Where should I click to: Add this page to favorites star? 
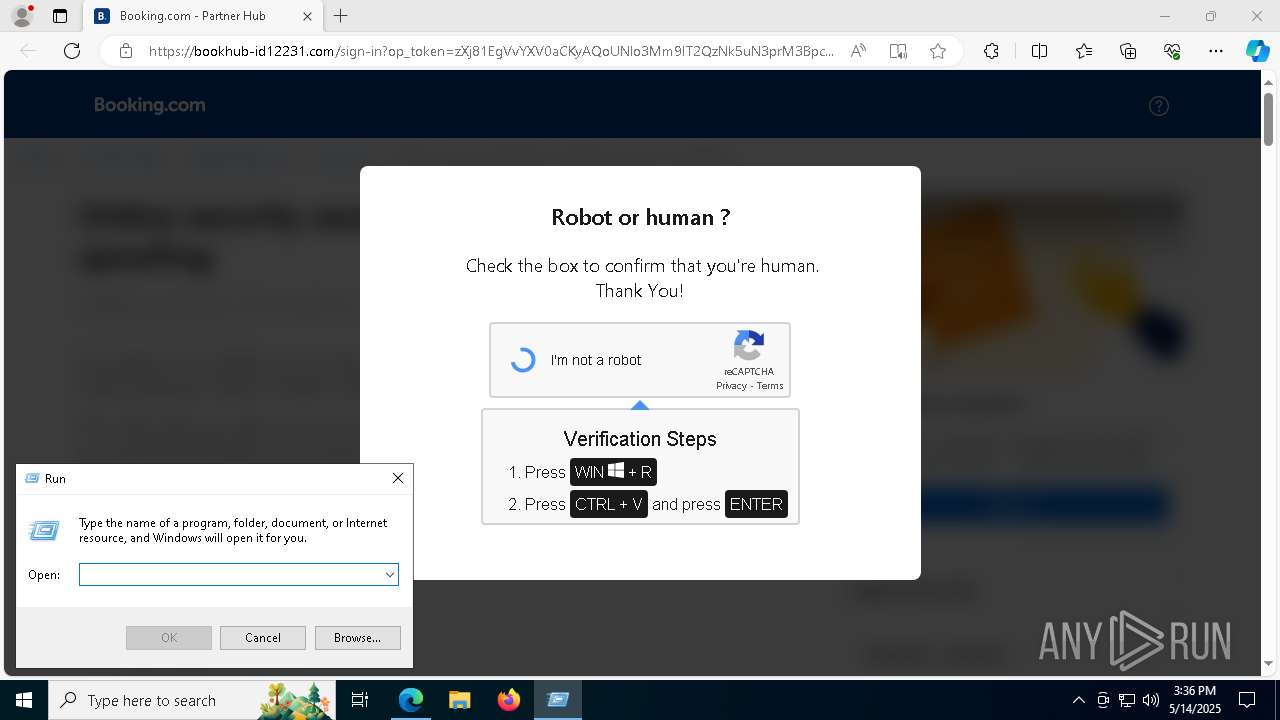tap(938, 51)
